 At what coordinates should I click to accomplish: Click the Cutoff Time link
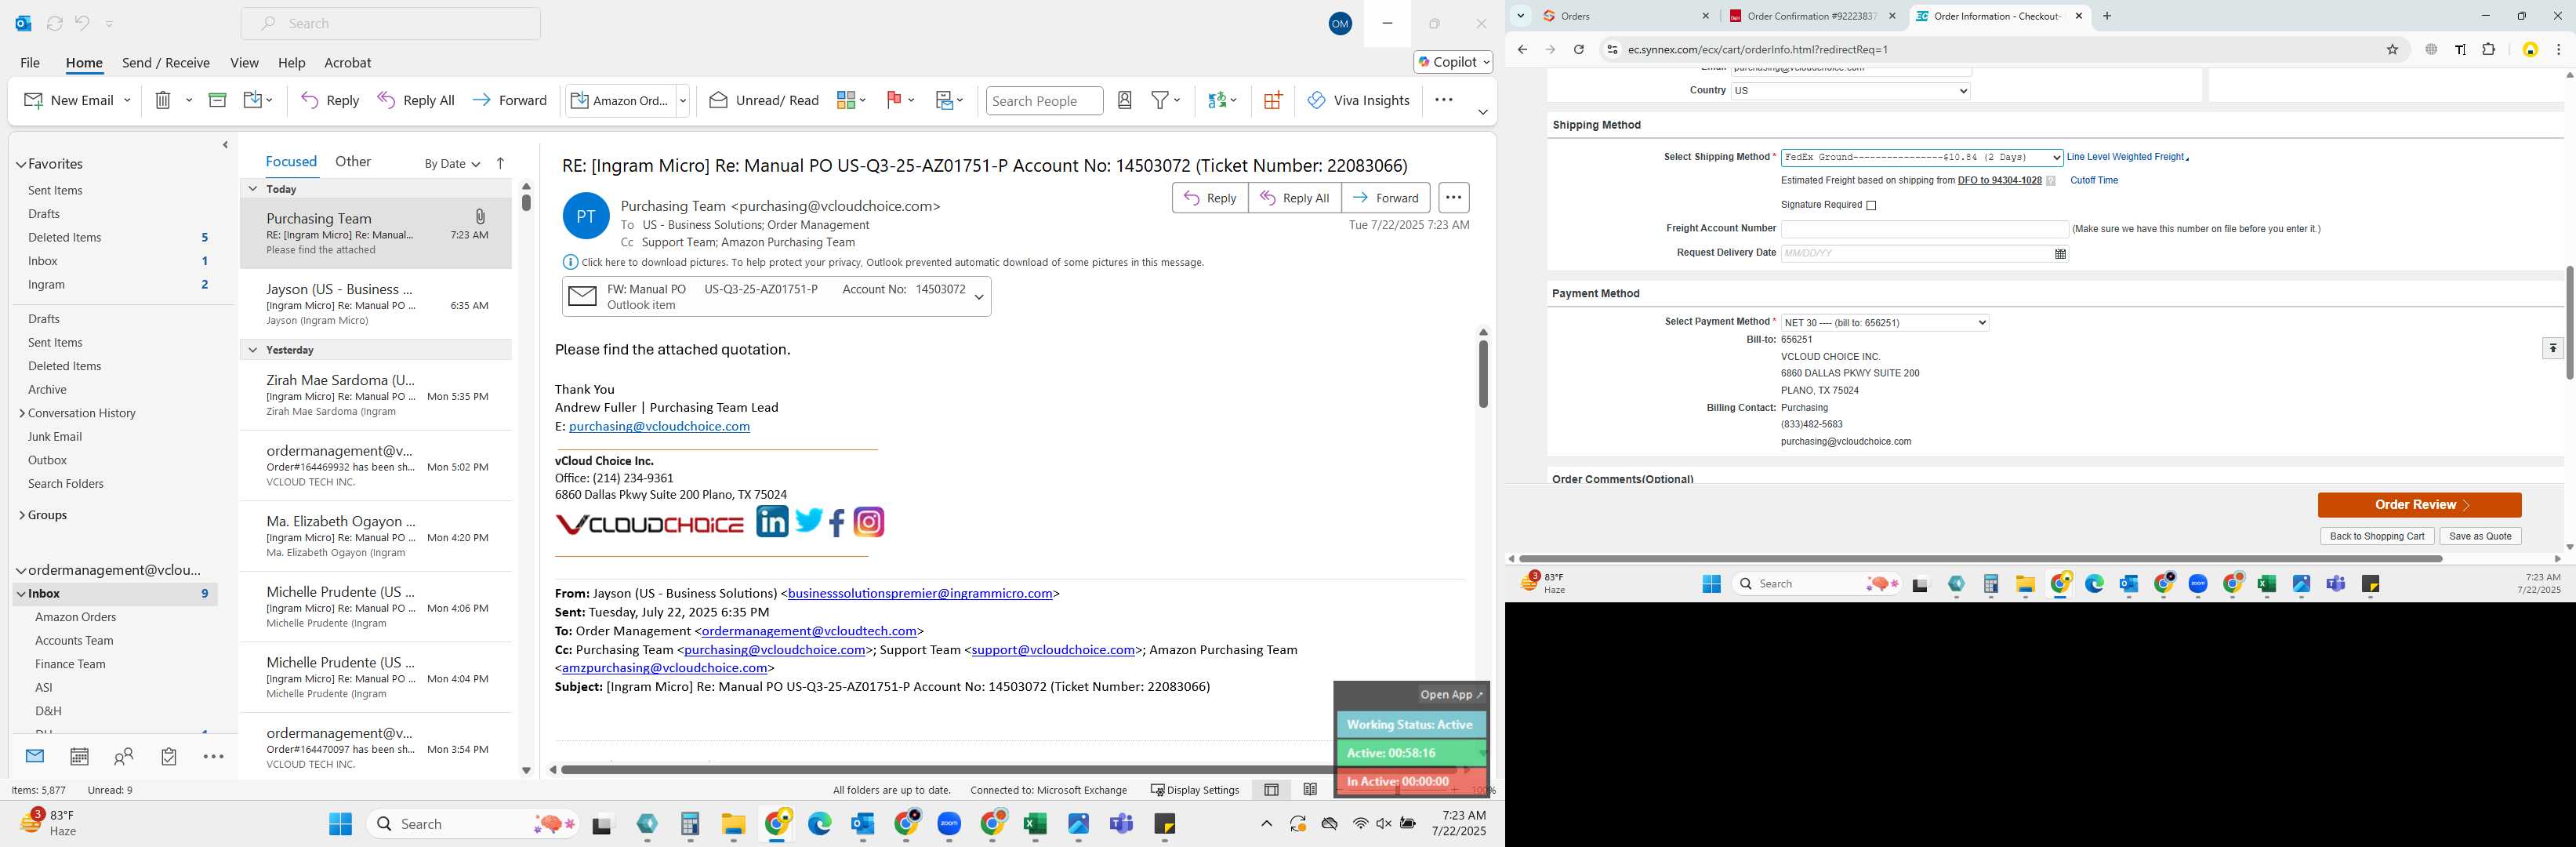[x=2093, y=181]
